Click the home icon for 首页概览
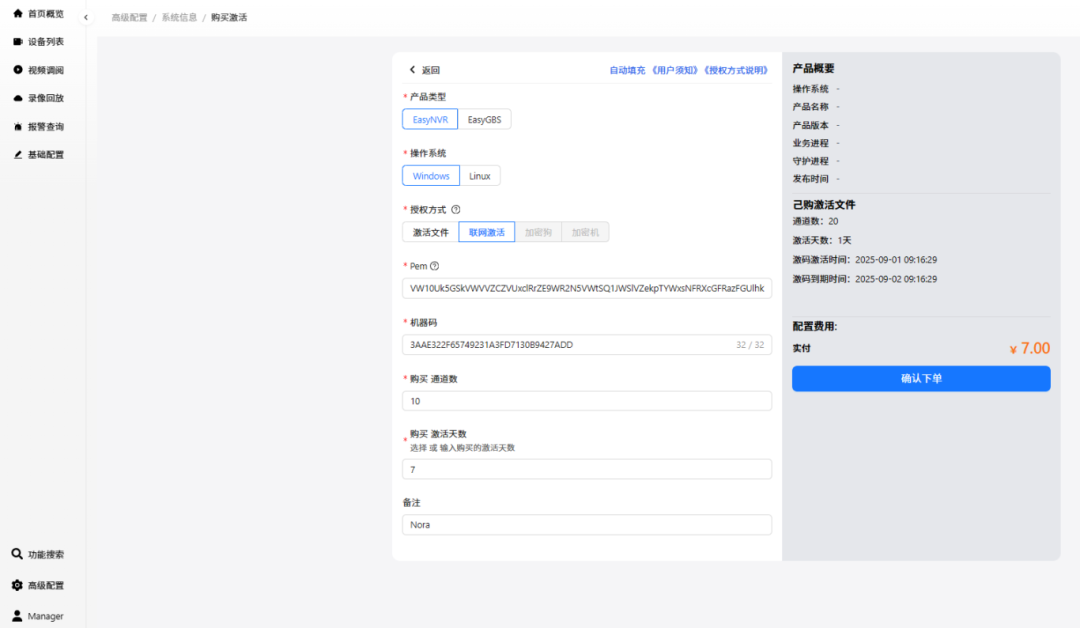This screenshot has height=628, width=1080. [18, 13]
